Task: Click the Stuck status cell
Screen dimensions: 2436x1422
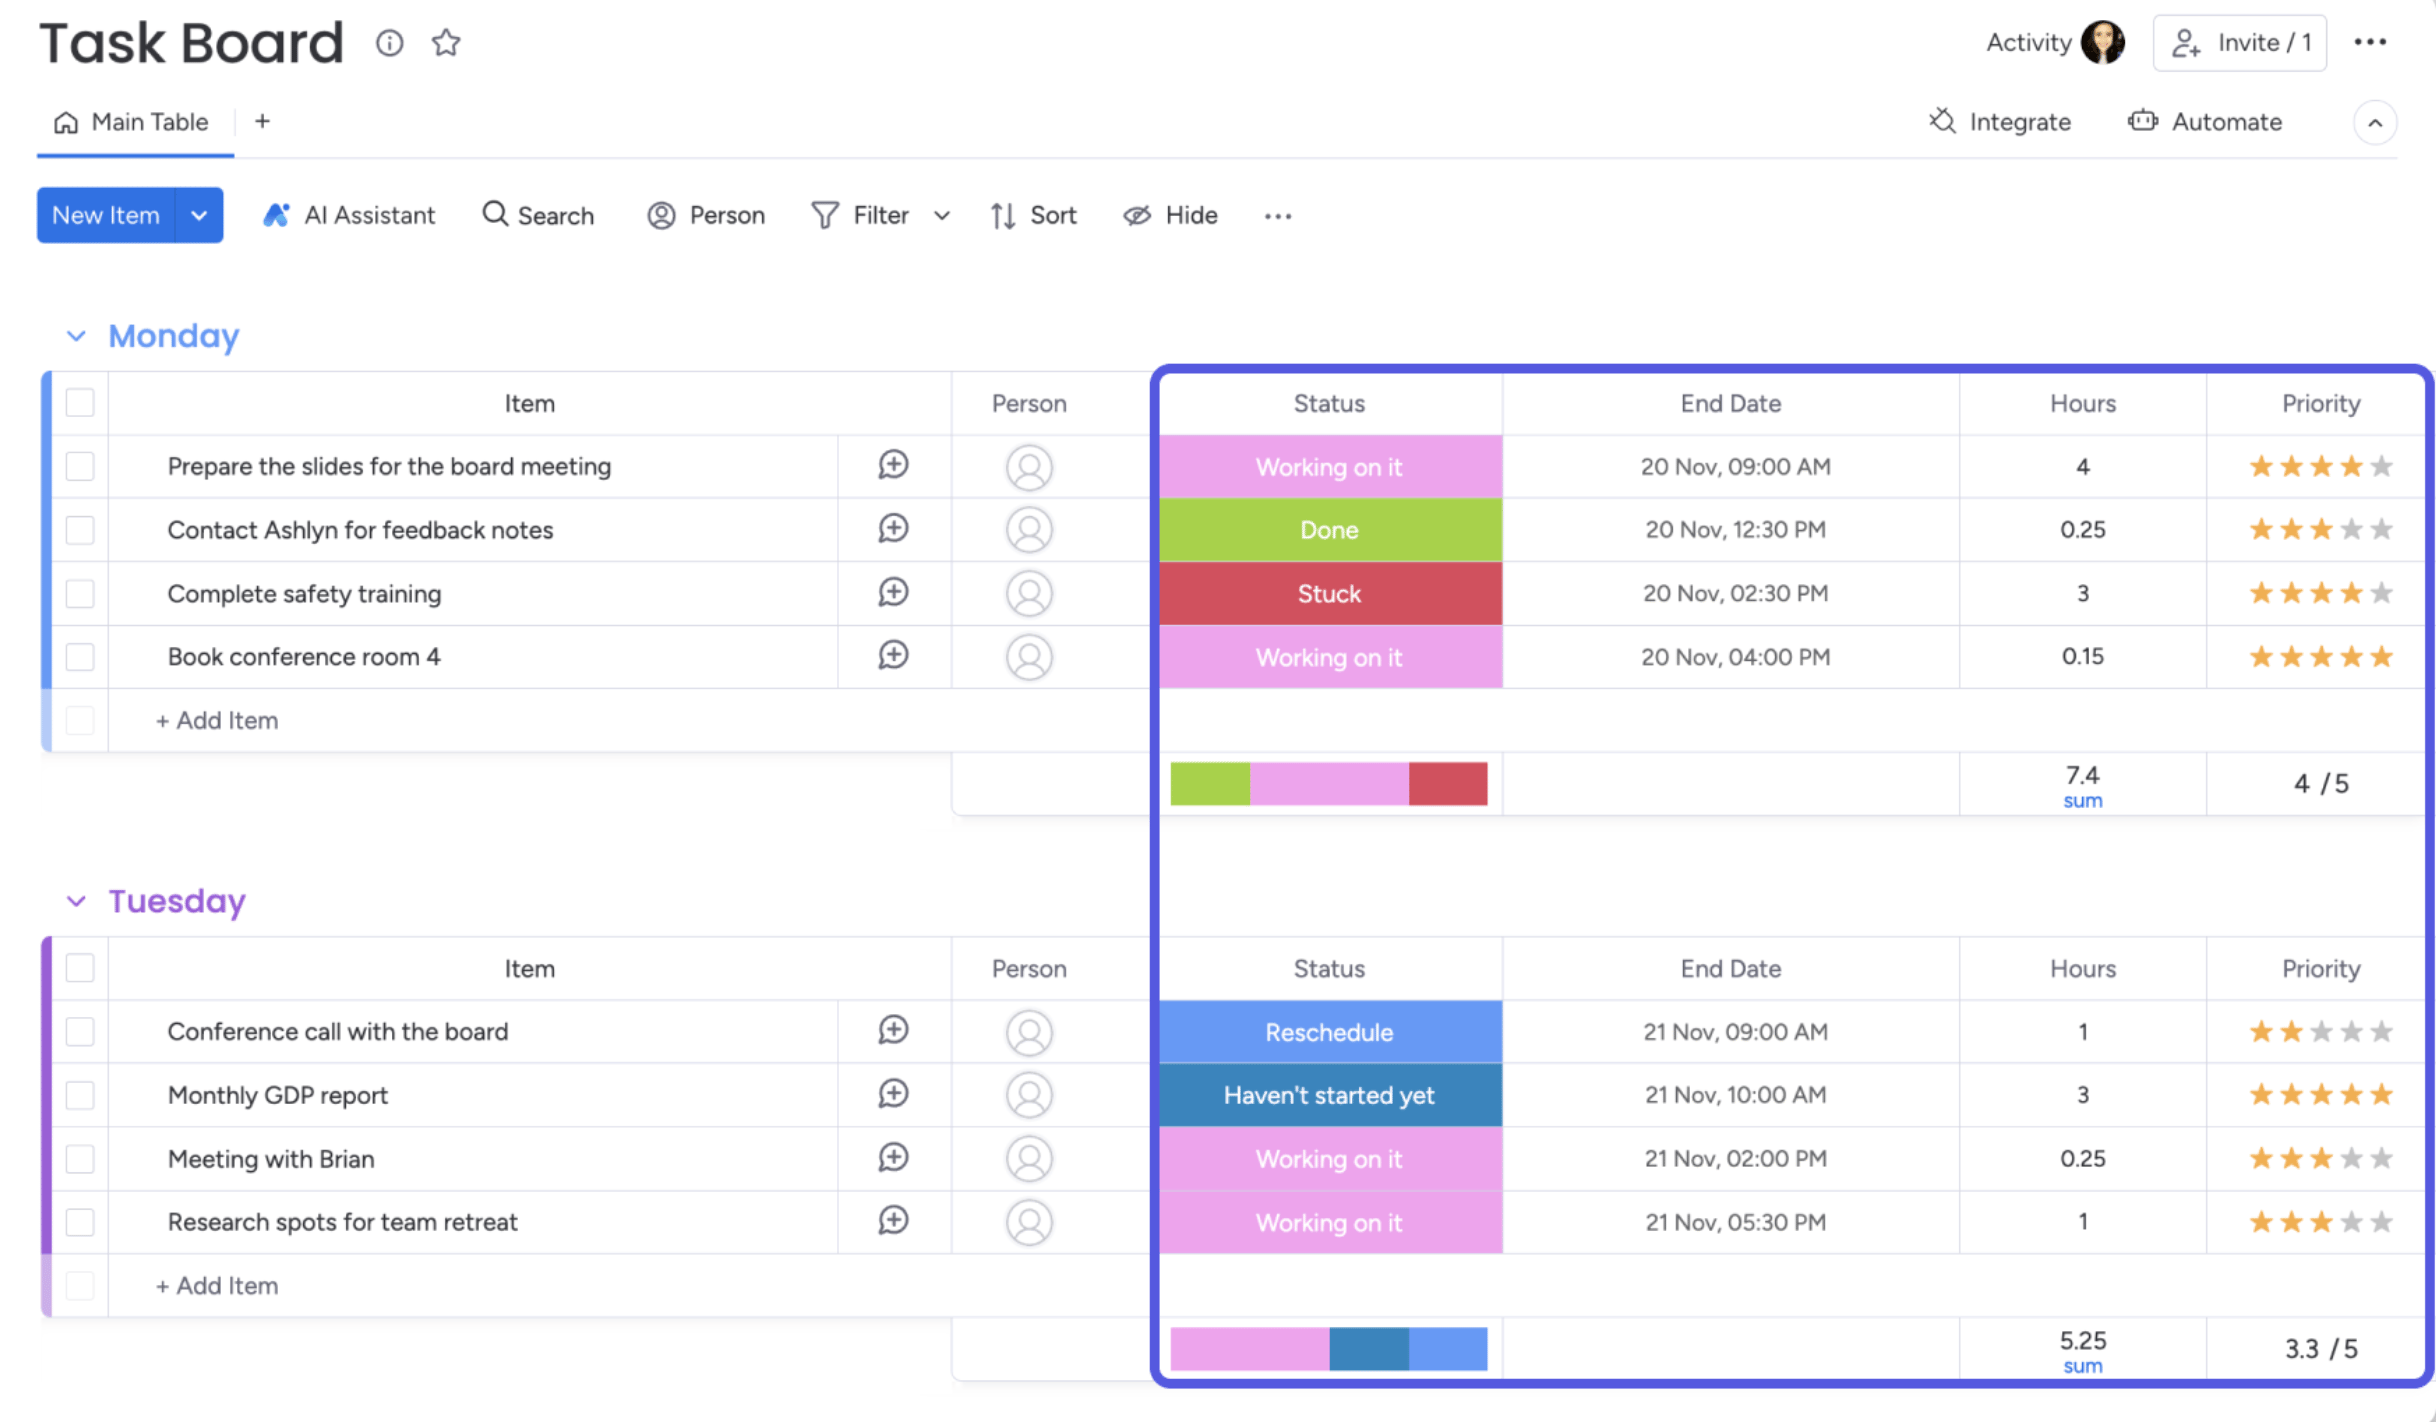Action: click(x=1329, y=594)
